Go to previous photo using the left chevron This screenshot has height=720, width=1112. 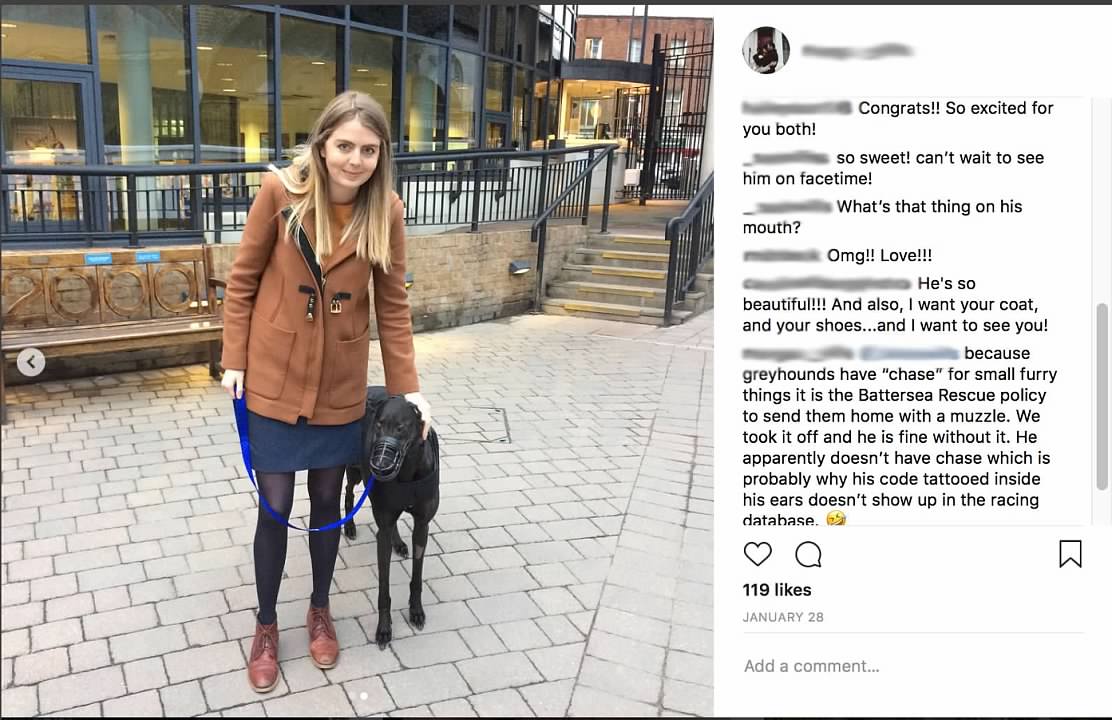point(31,362)
